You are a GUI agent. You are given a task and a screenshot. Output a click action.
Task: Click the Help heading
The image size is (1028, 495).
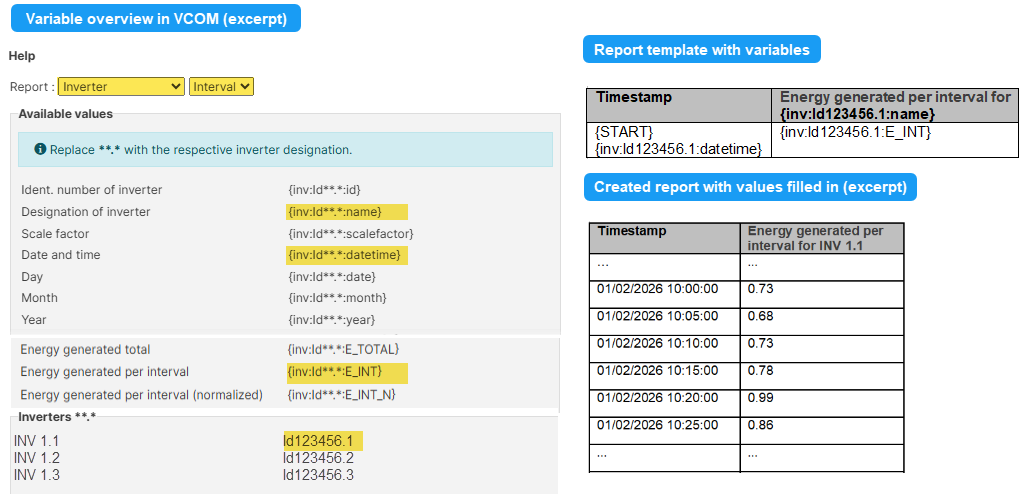(x=22, y=56)
